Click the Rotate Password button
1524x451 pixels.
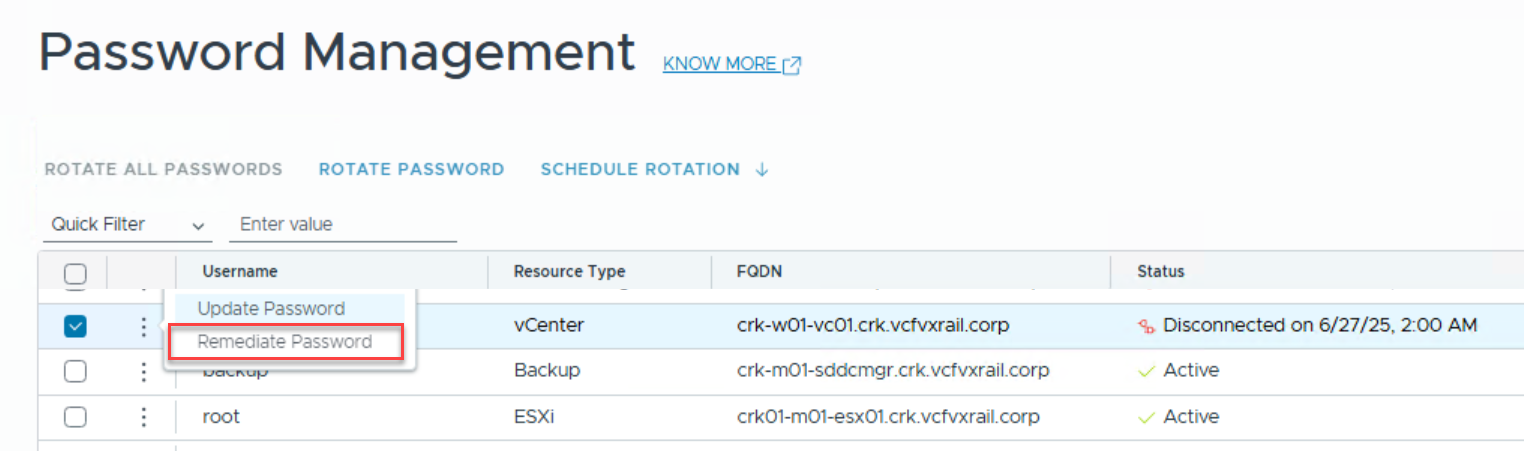(x=411, y=170)
